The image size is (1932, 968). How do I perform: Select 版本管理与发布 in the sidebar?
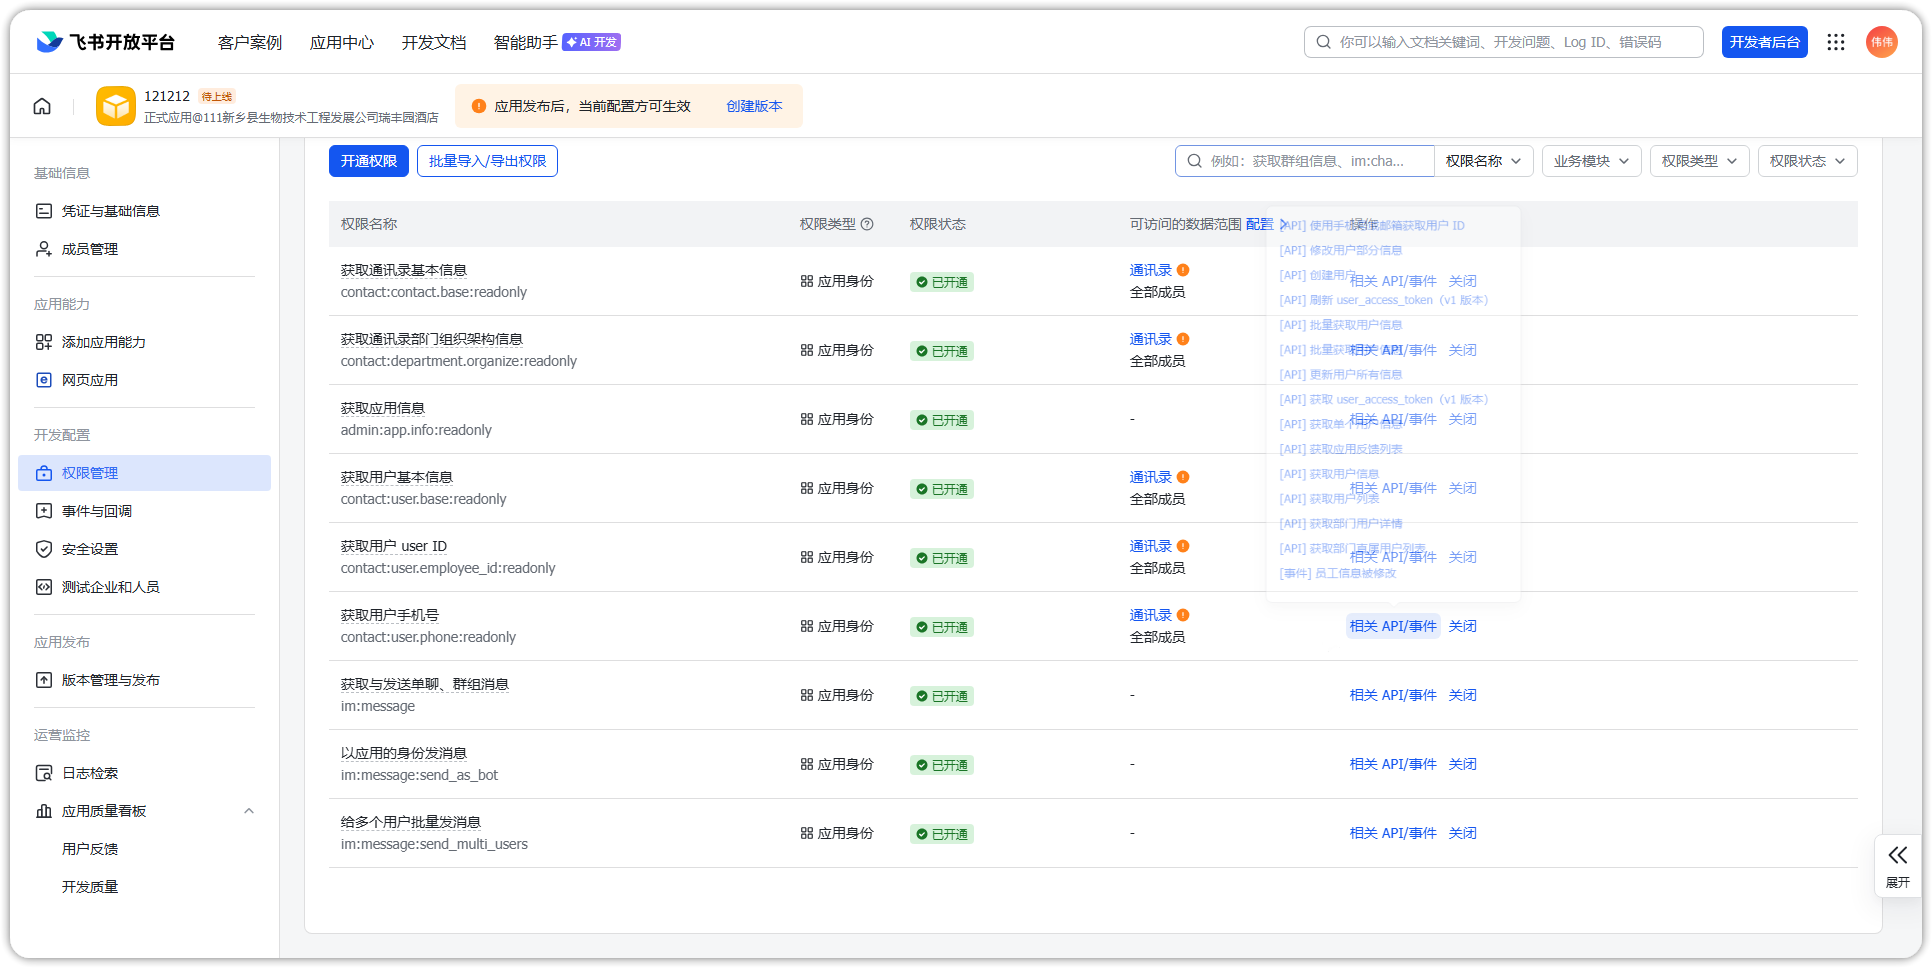pos(111,680)
